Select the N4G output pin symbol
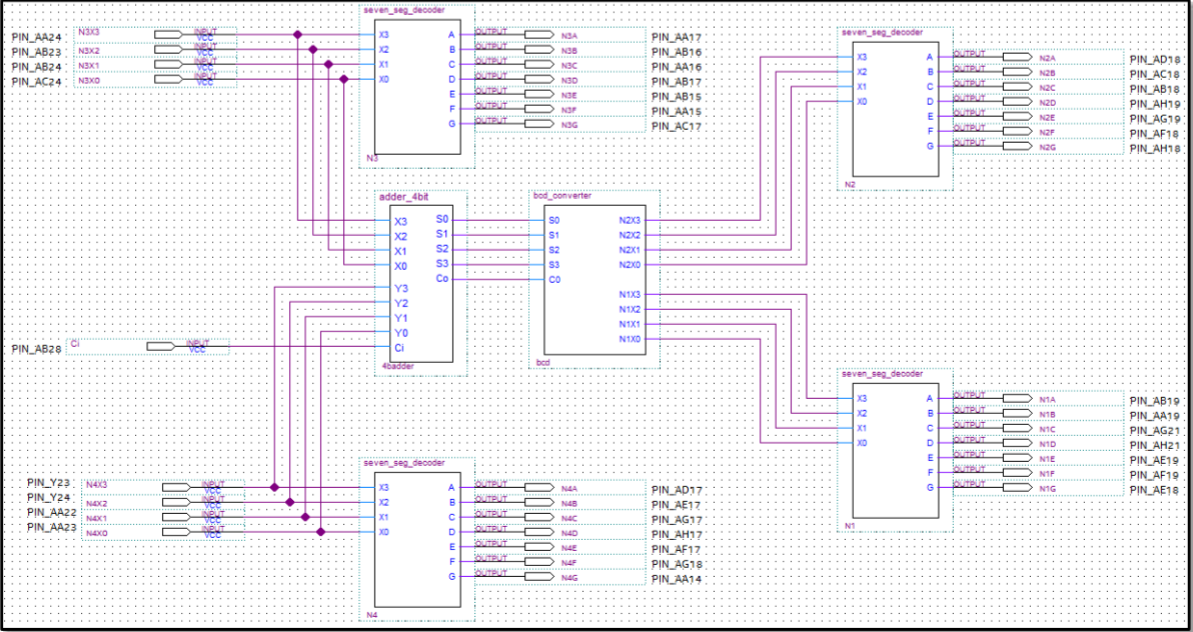This screenshot has width=1193, height=632. tap(538, 577)
